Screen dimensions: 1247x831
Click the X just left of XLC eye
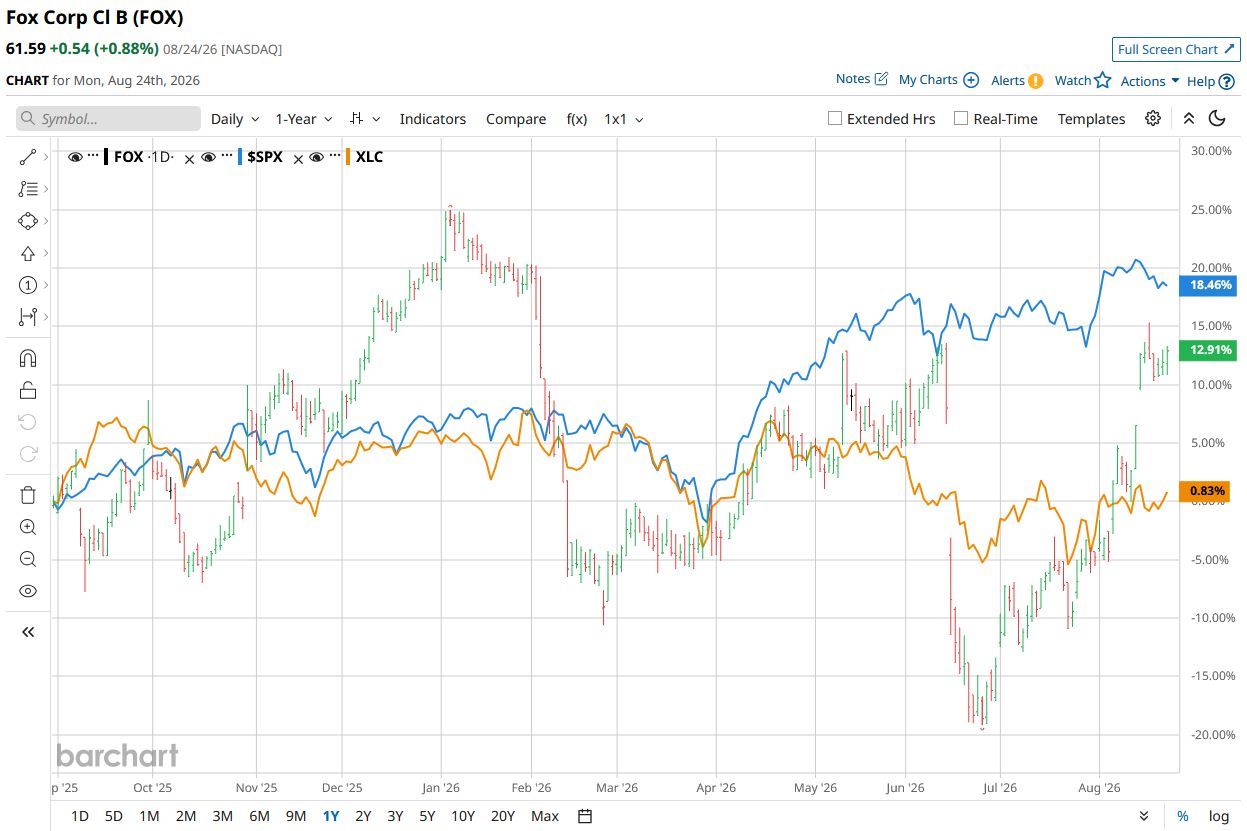click(x=297, y=158)
